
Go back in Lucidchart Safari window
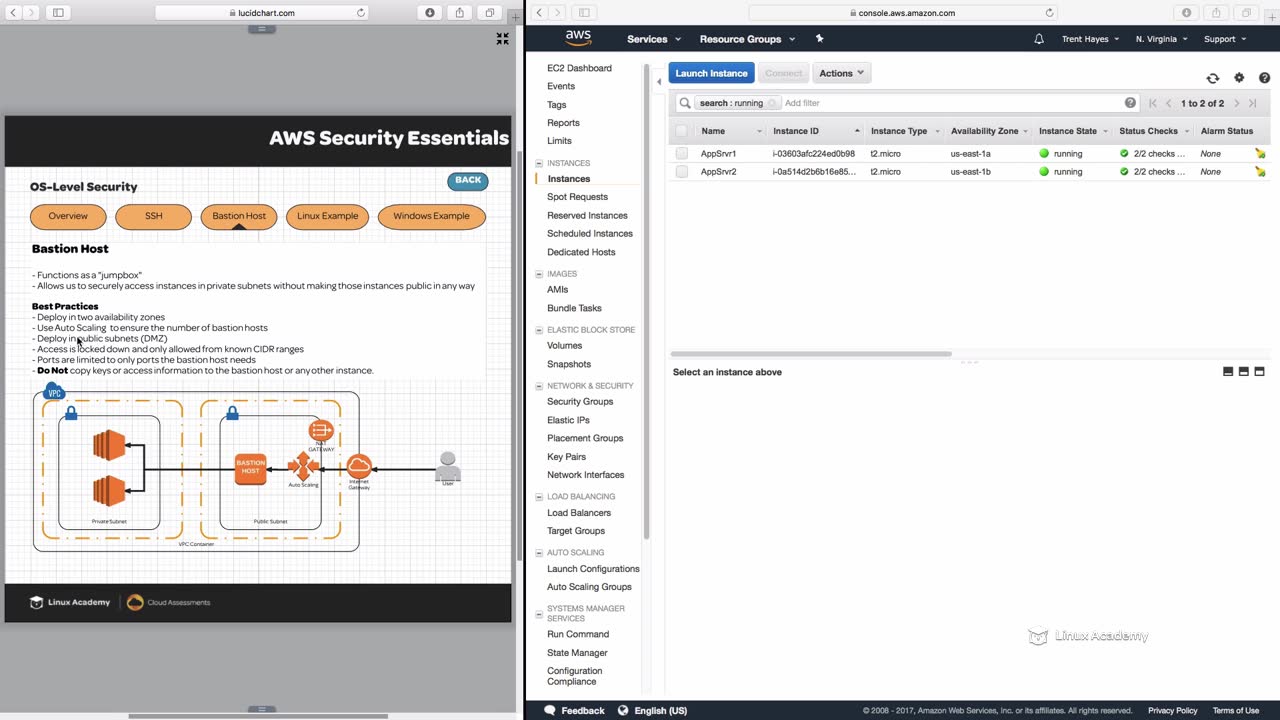pyautogui.click(x=13, y=13)
